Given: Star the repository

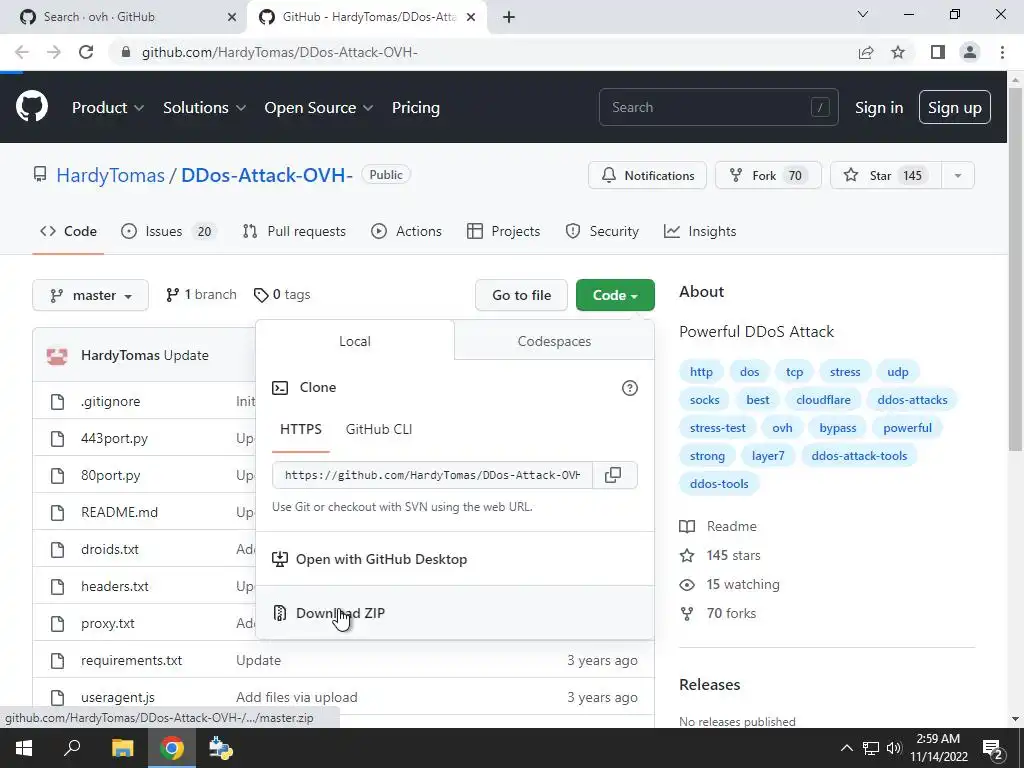Looking at the screenshot, I should (x=886, y=176).
